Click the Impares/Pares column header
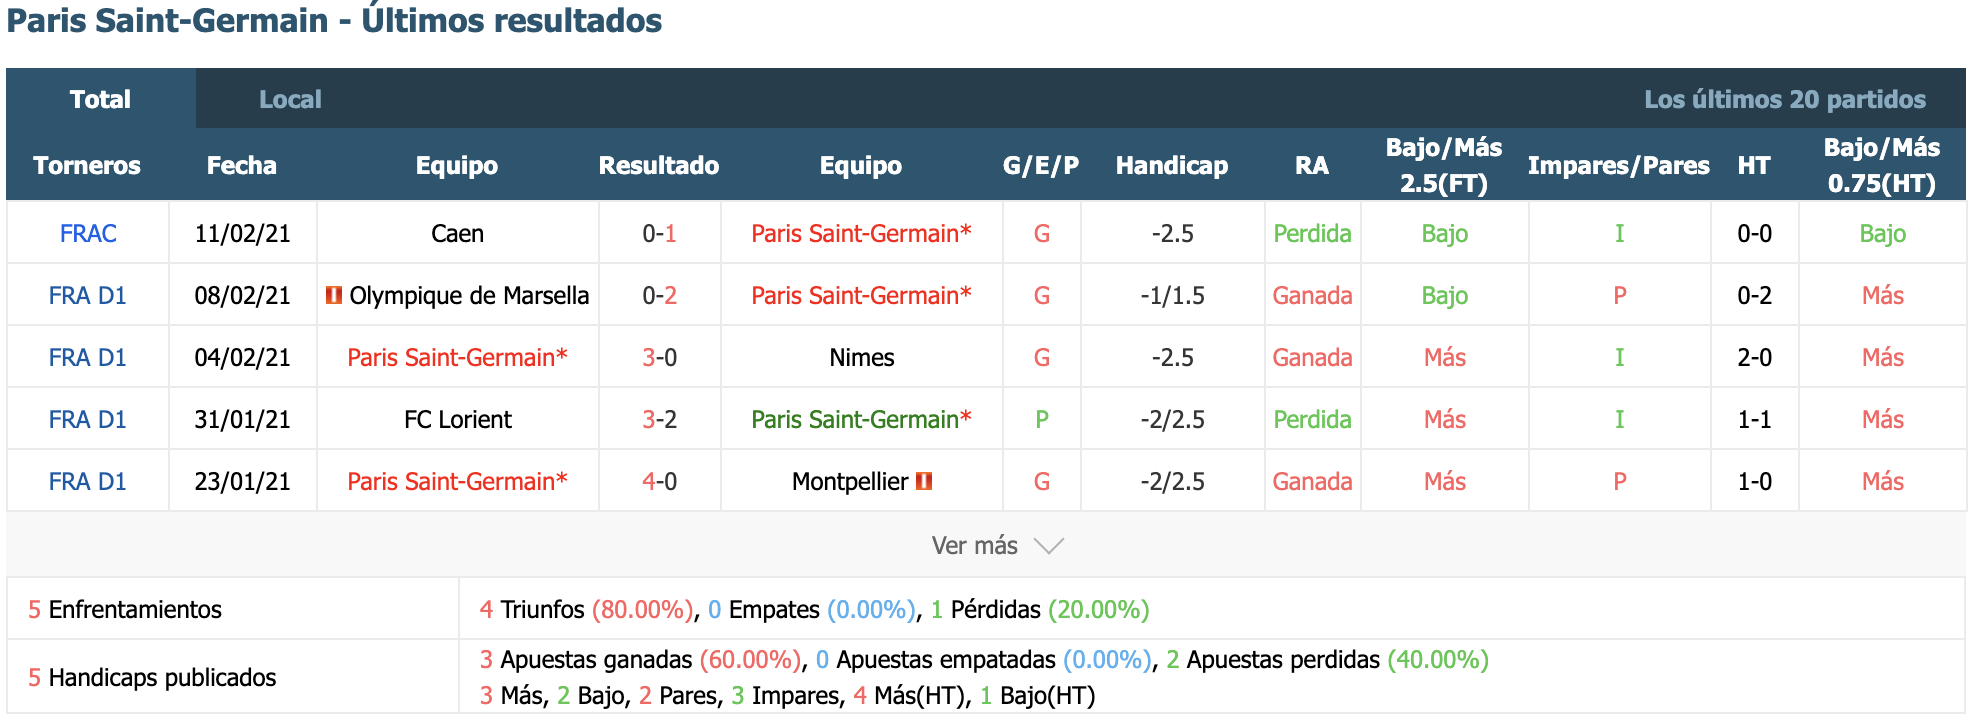This screenshot has width=1976, height=722. pos(1619,165)
